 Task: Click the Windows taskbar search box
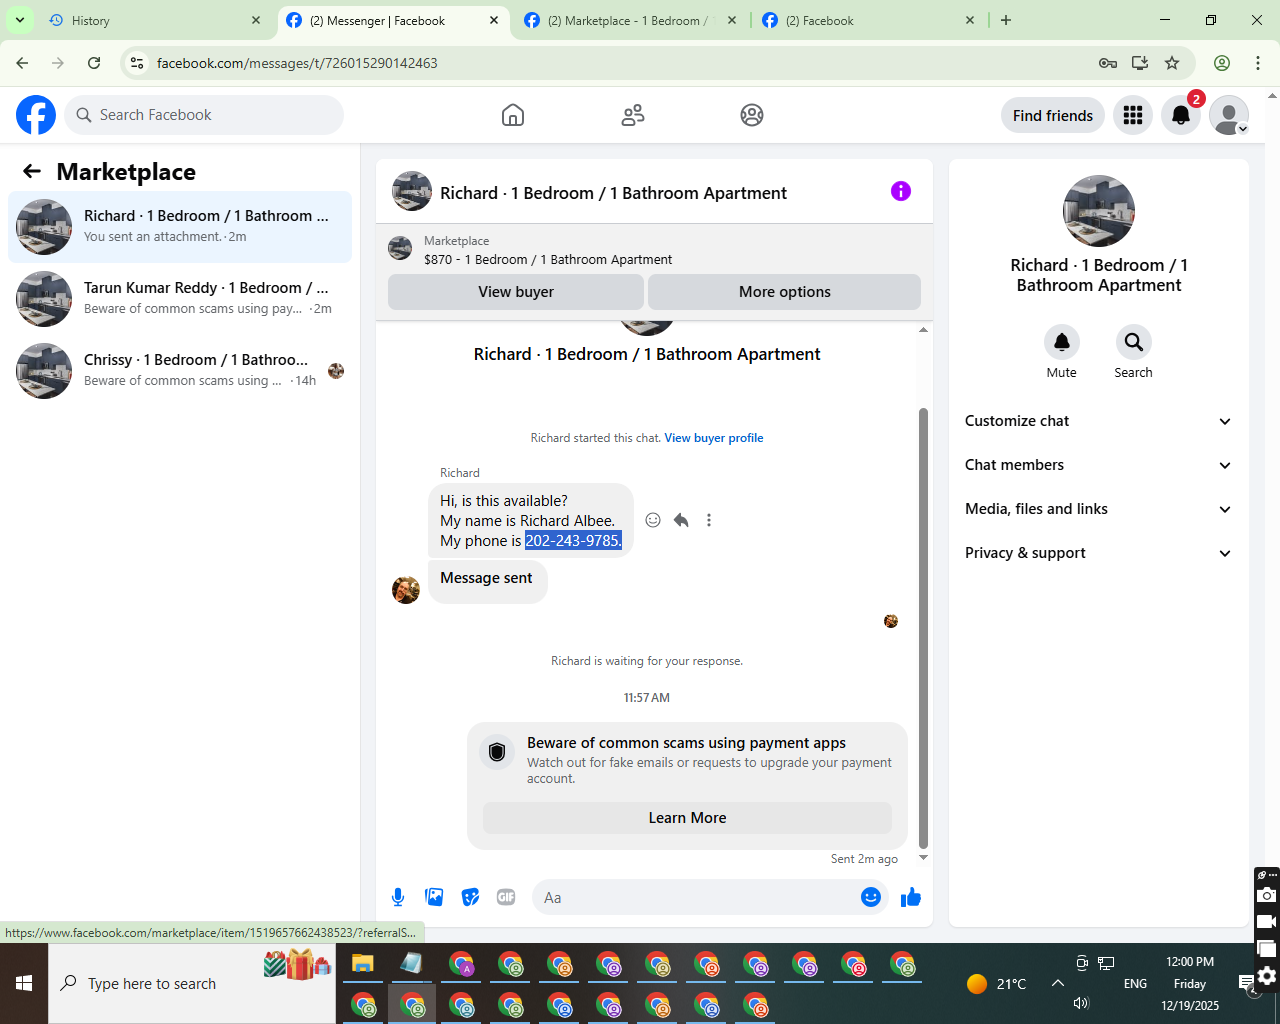tap(192, 983)
